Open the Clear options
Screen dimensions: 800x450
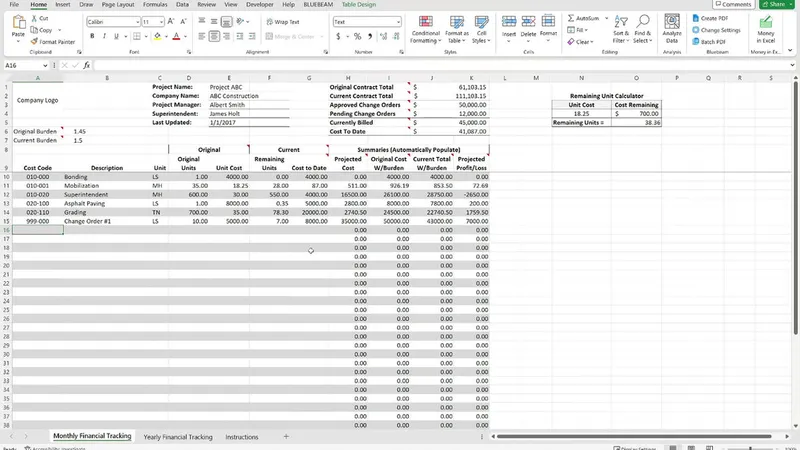coord(580,42)
